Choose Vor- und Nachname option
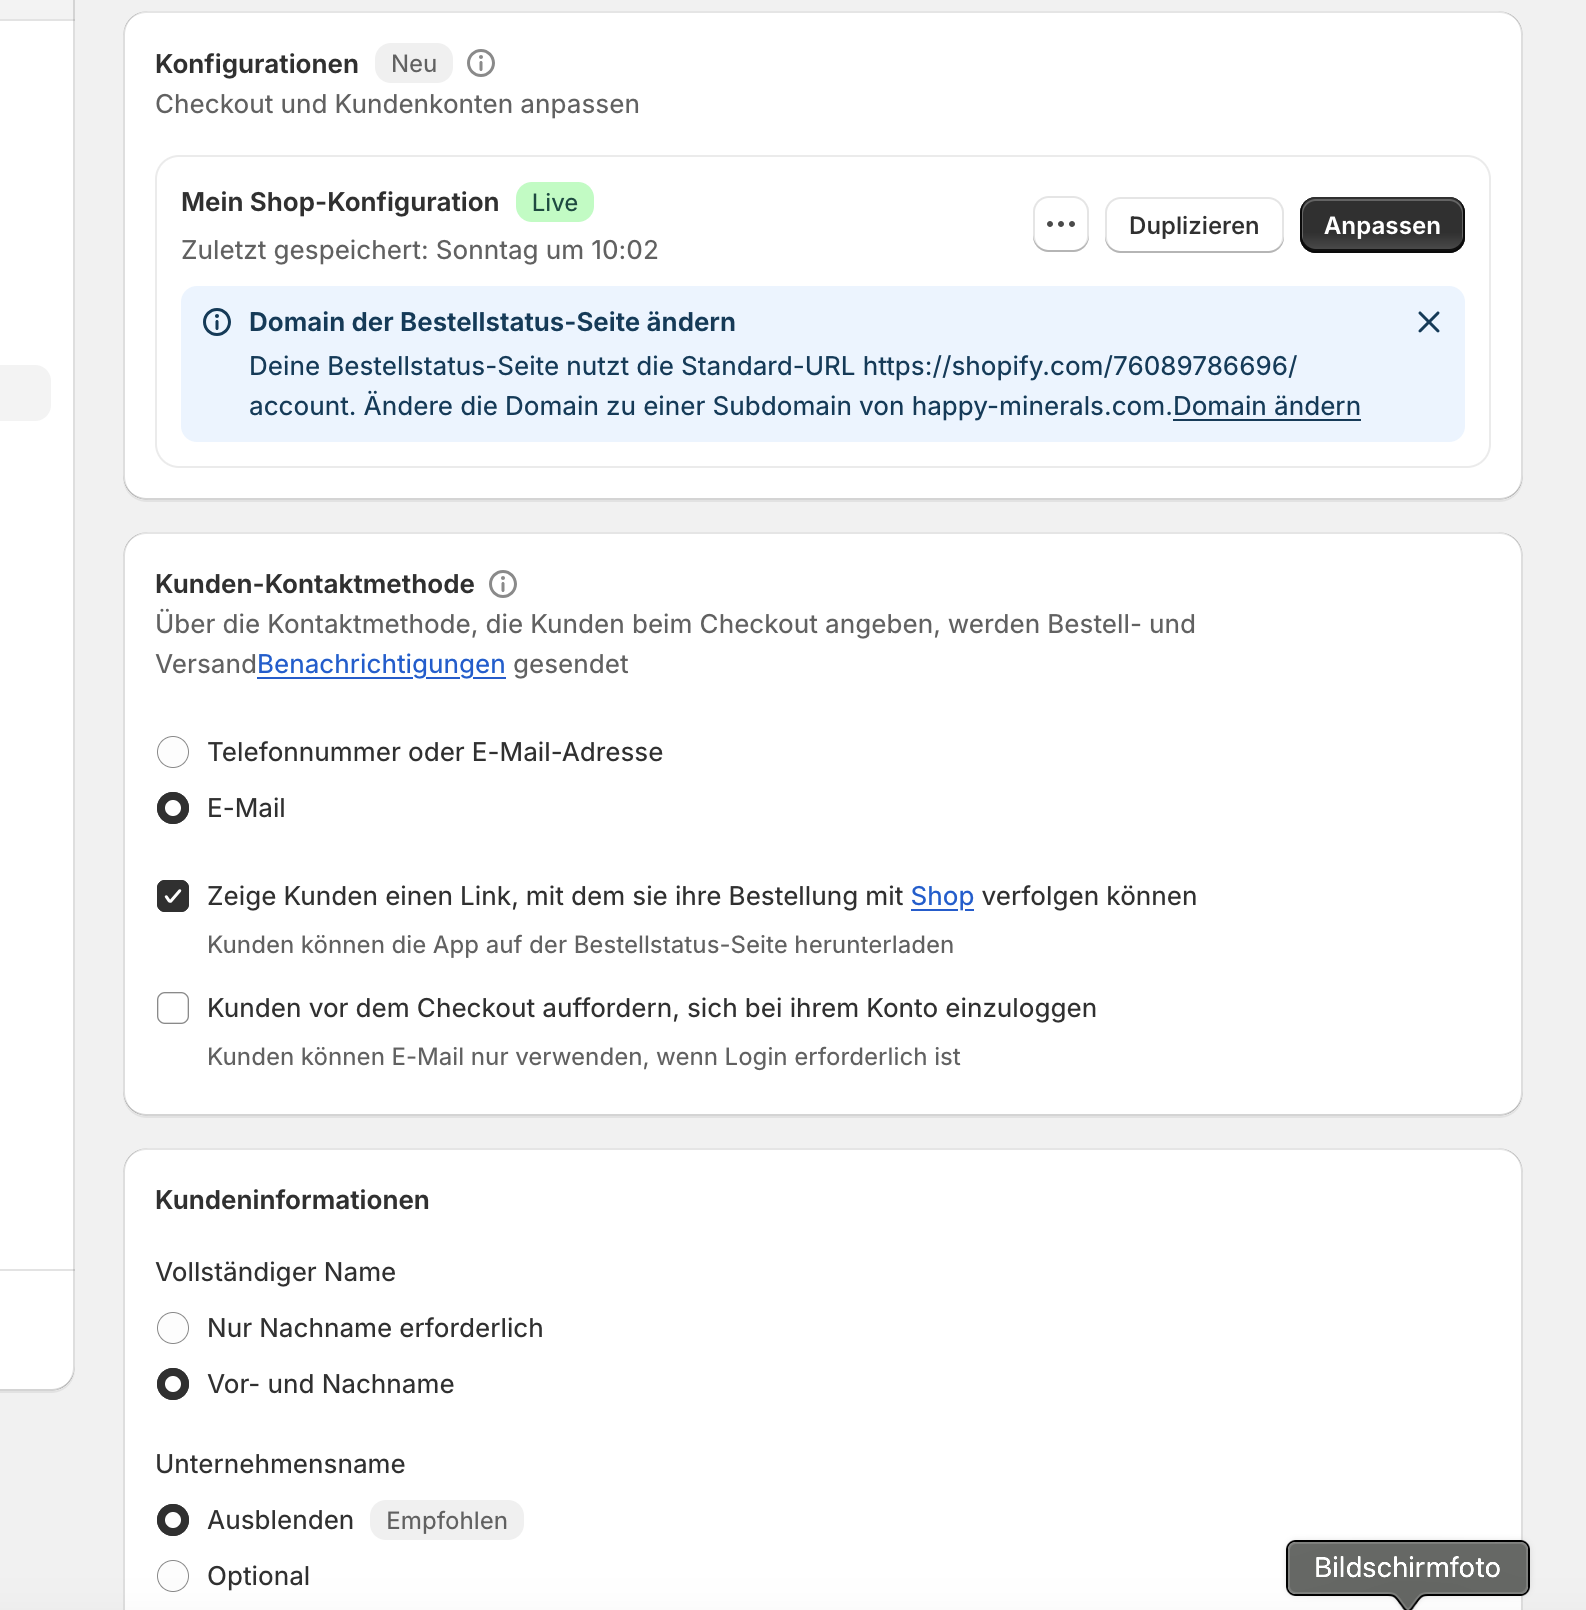Viewport: 1586px width, 1610px height. click(173, 1384)
